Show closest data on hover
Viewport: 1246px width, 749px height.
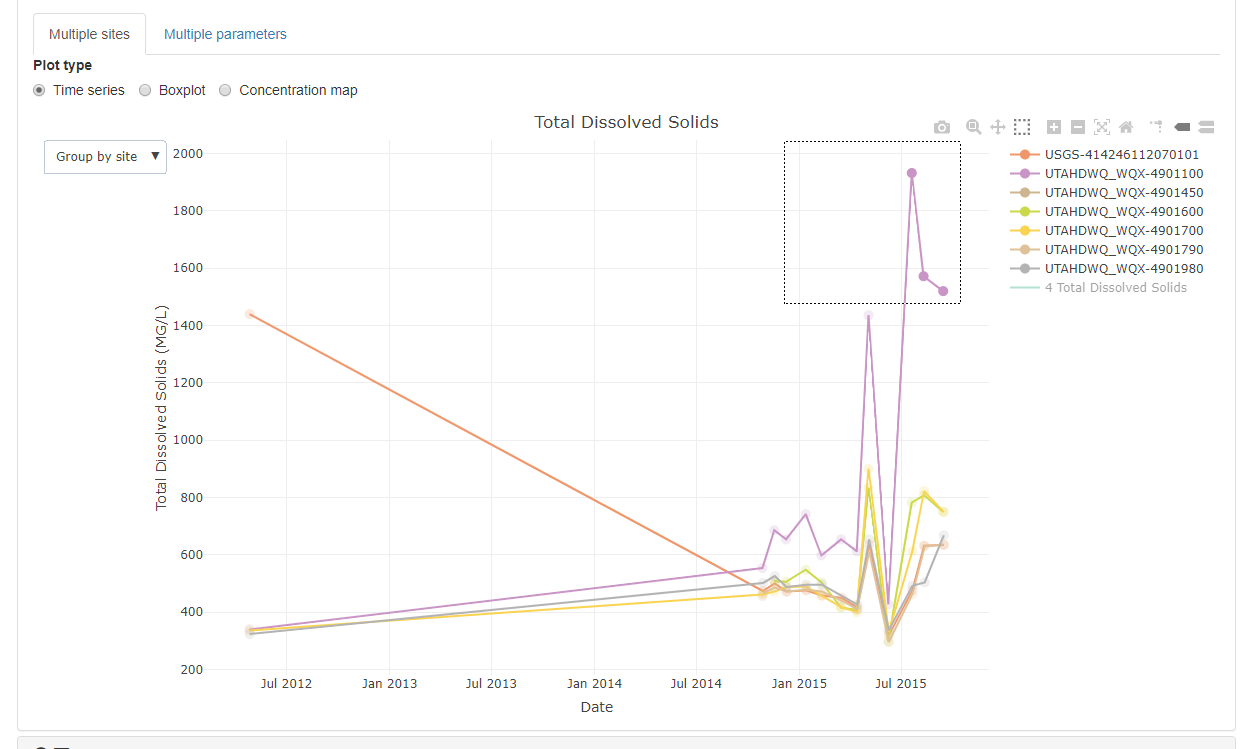coord(1181,127)
